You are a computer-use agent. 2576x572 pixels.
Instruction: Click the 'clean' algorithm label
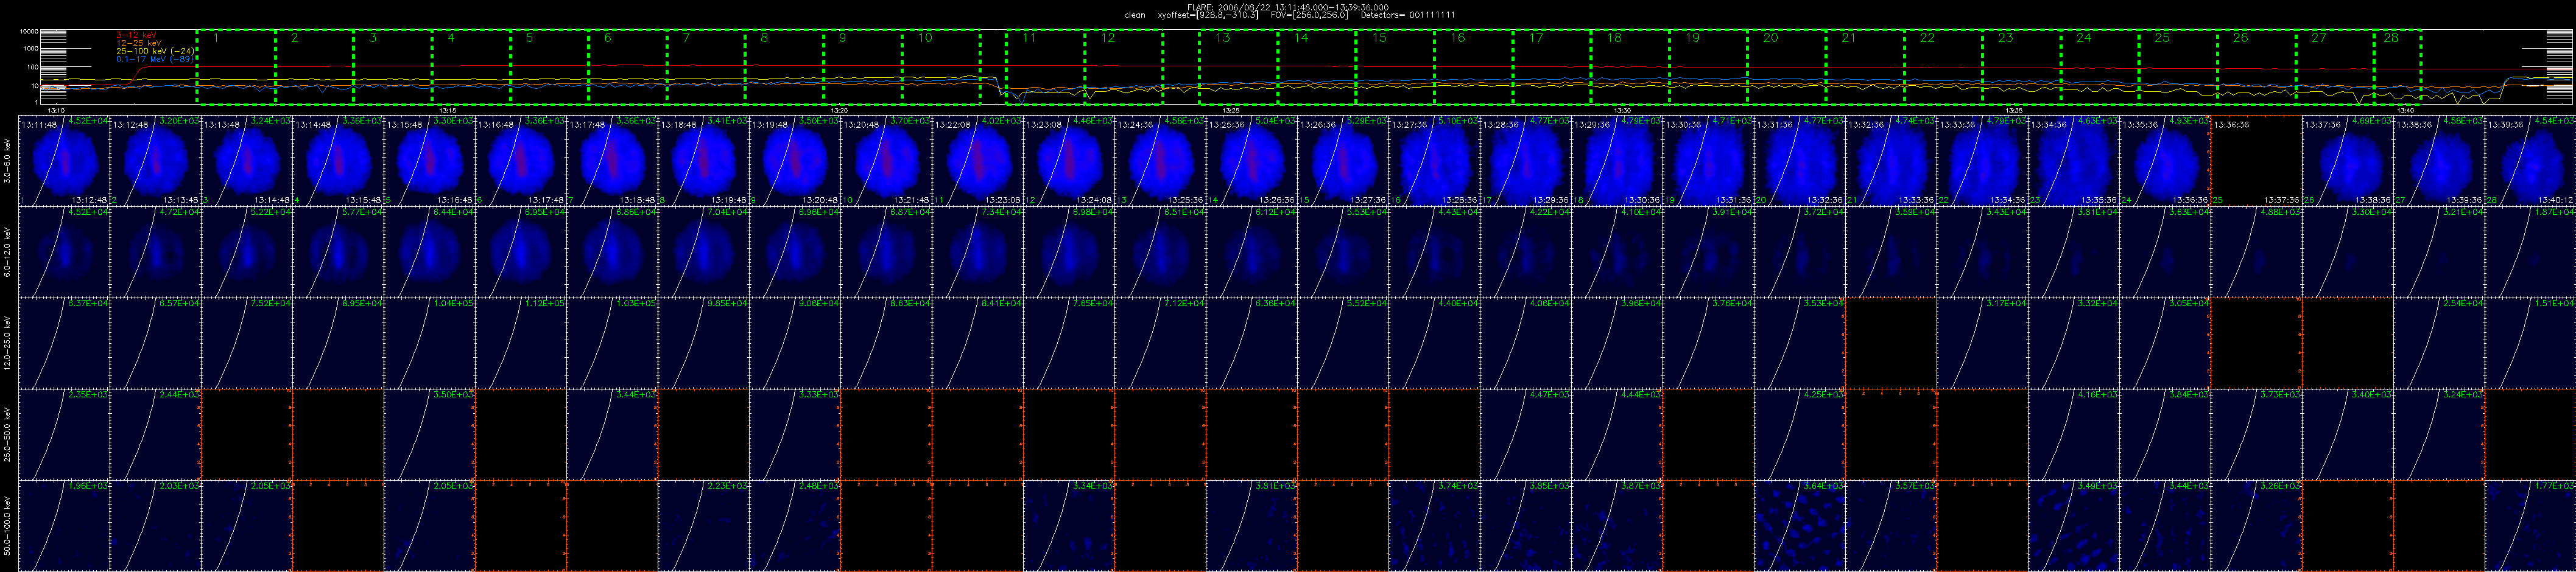tap(1135, 15)
